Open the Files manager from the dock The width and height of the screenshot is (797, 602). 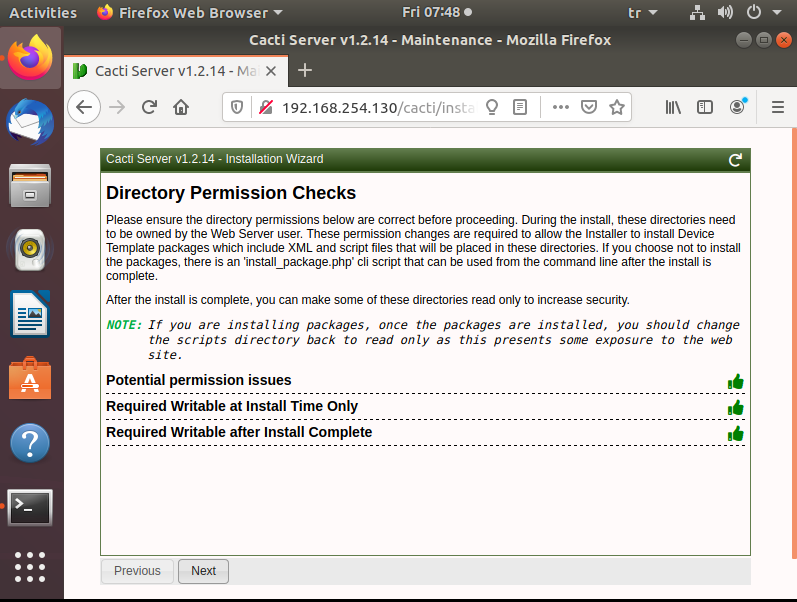[x=30, y=186]
